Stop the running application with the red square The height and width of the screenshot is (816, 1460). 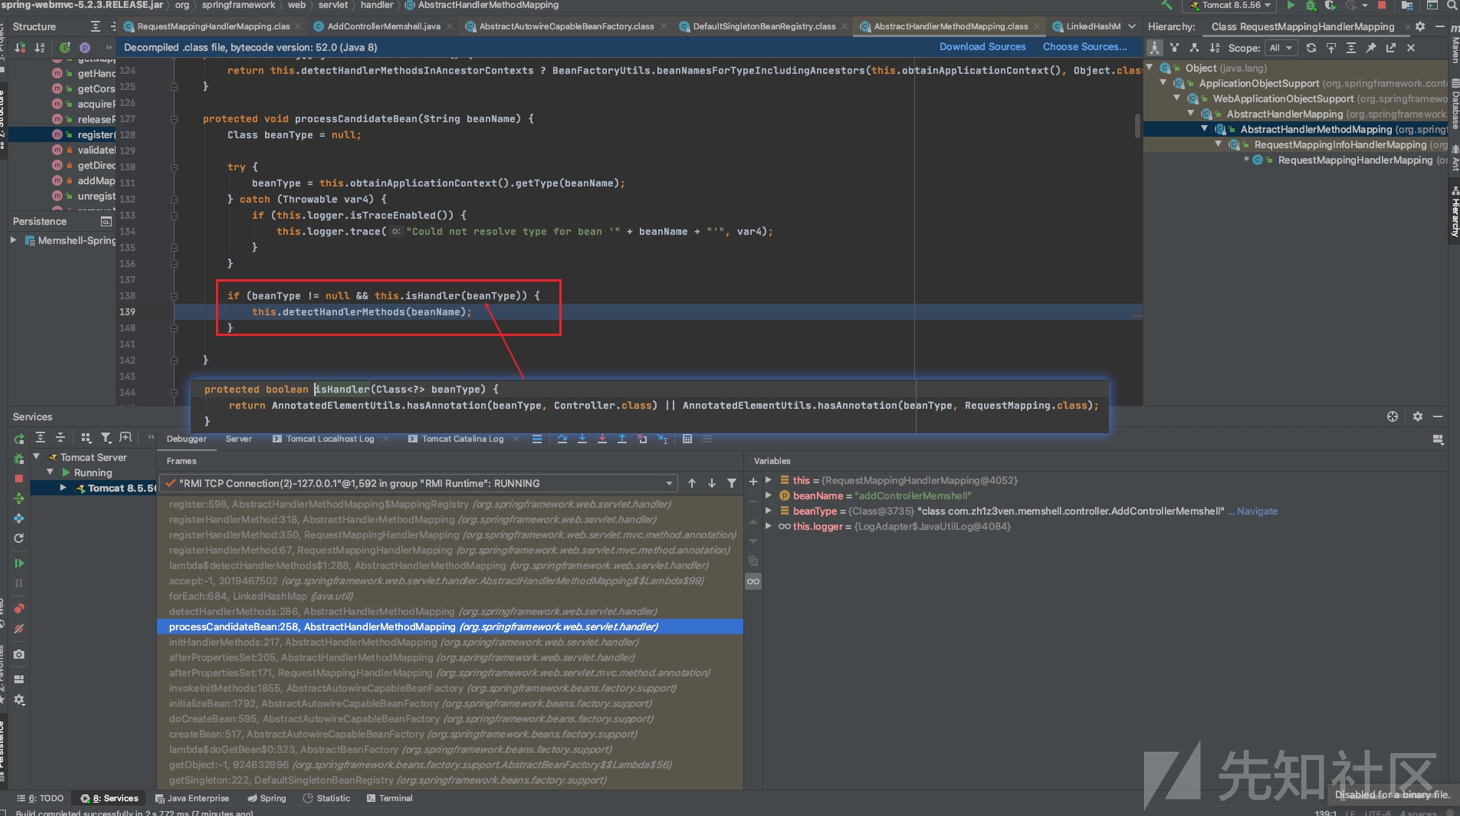pyautogui.click(x=1382, y=5)
